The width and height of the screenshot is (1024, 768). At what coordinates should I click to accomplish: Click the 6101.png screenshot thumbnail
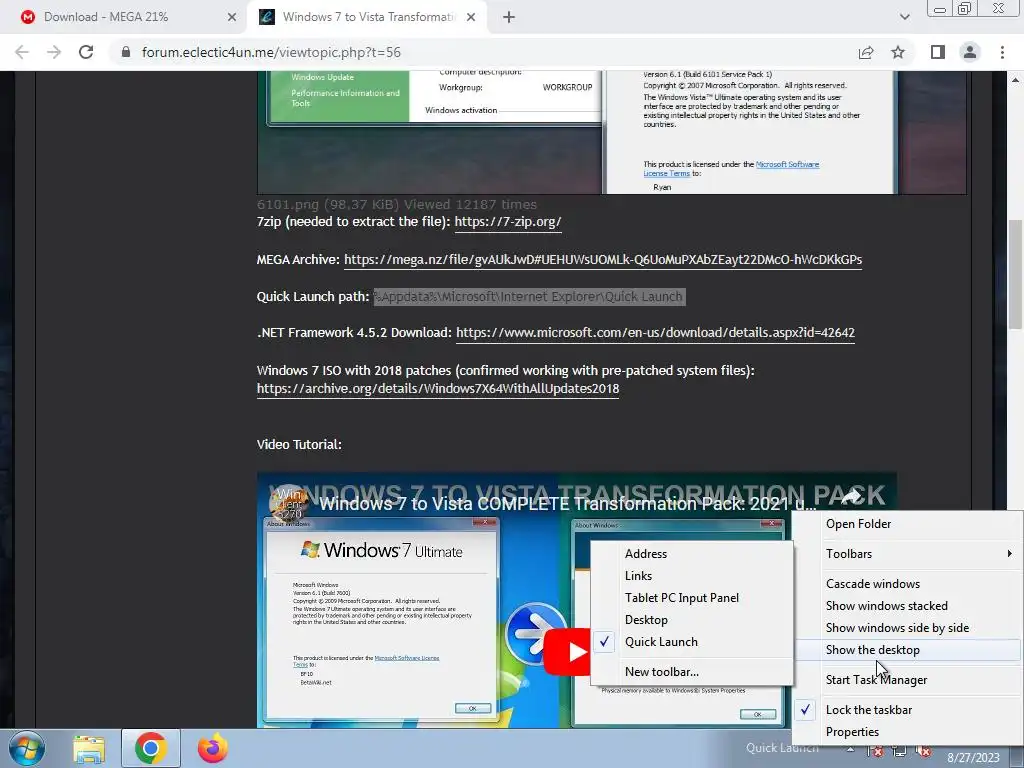[x=611, y=133]
